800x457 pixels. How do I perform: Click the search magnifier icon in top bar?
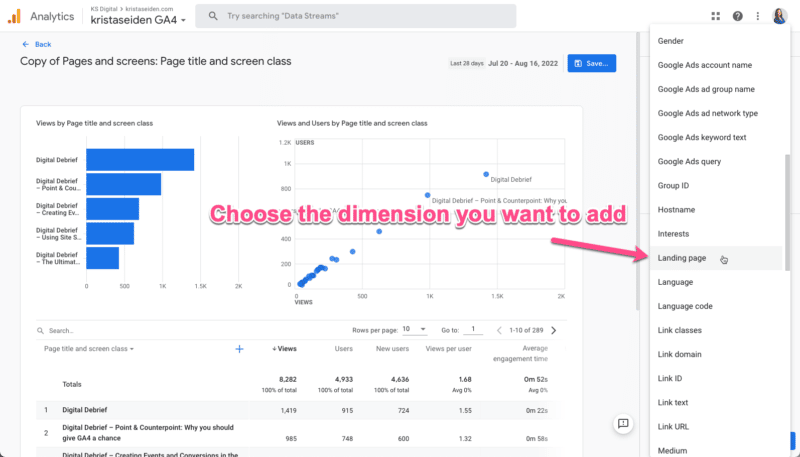pyautogui.click(x=213, y=16)
